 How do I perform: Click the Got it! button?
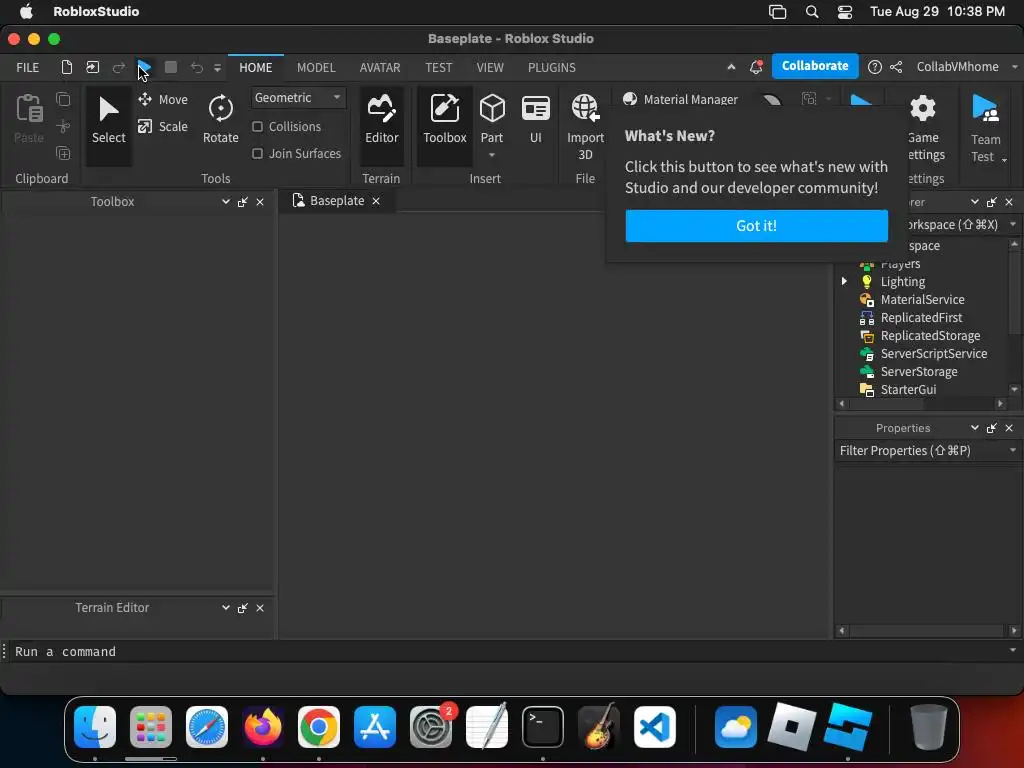click(756, 225)
